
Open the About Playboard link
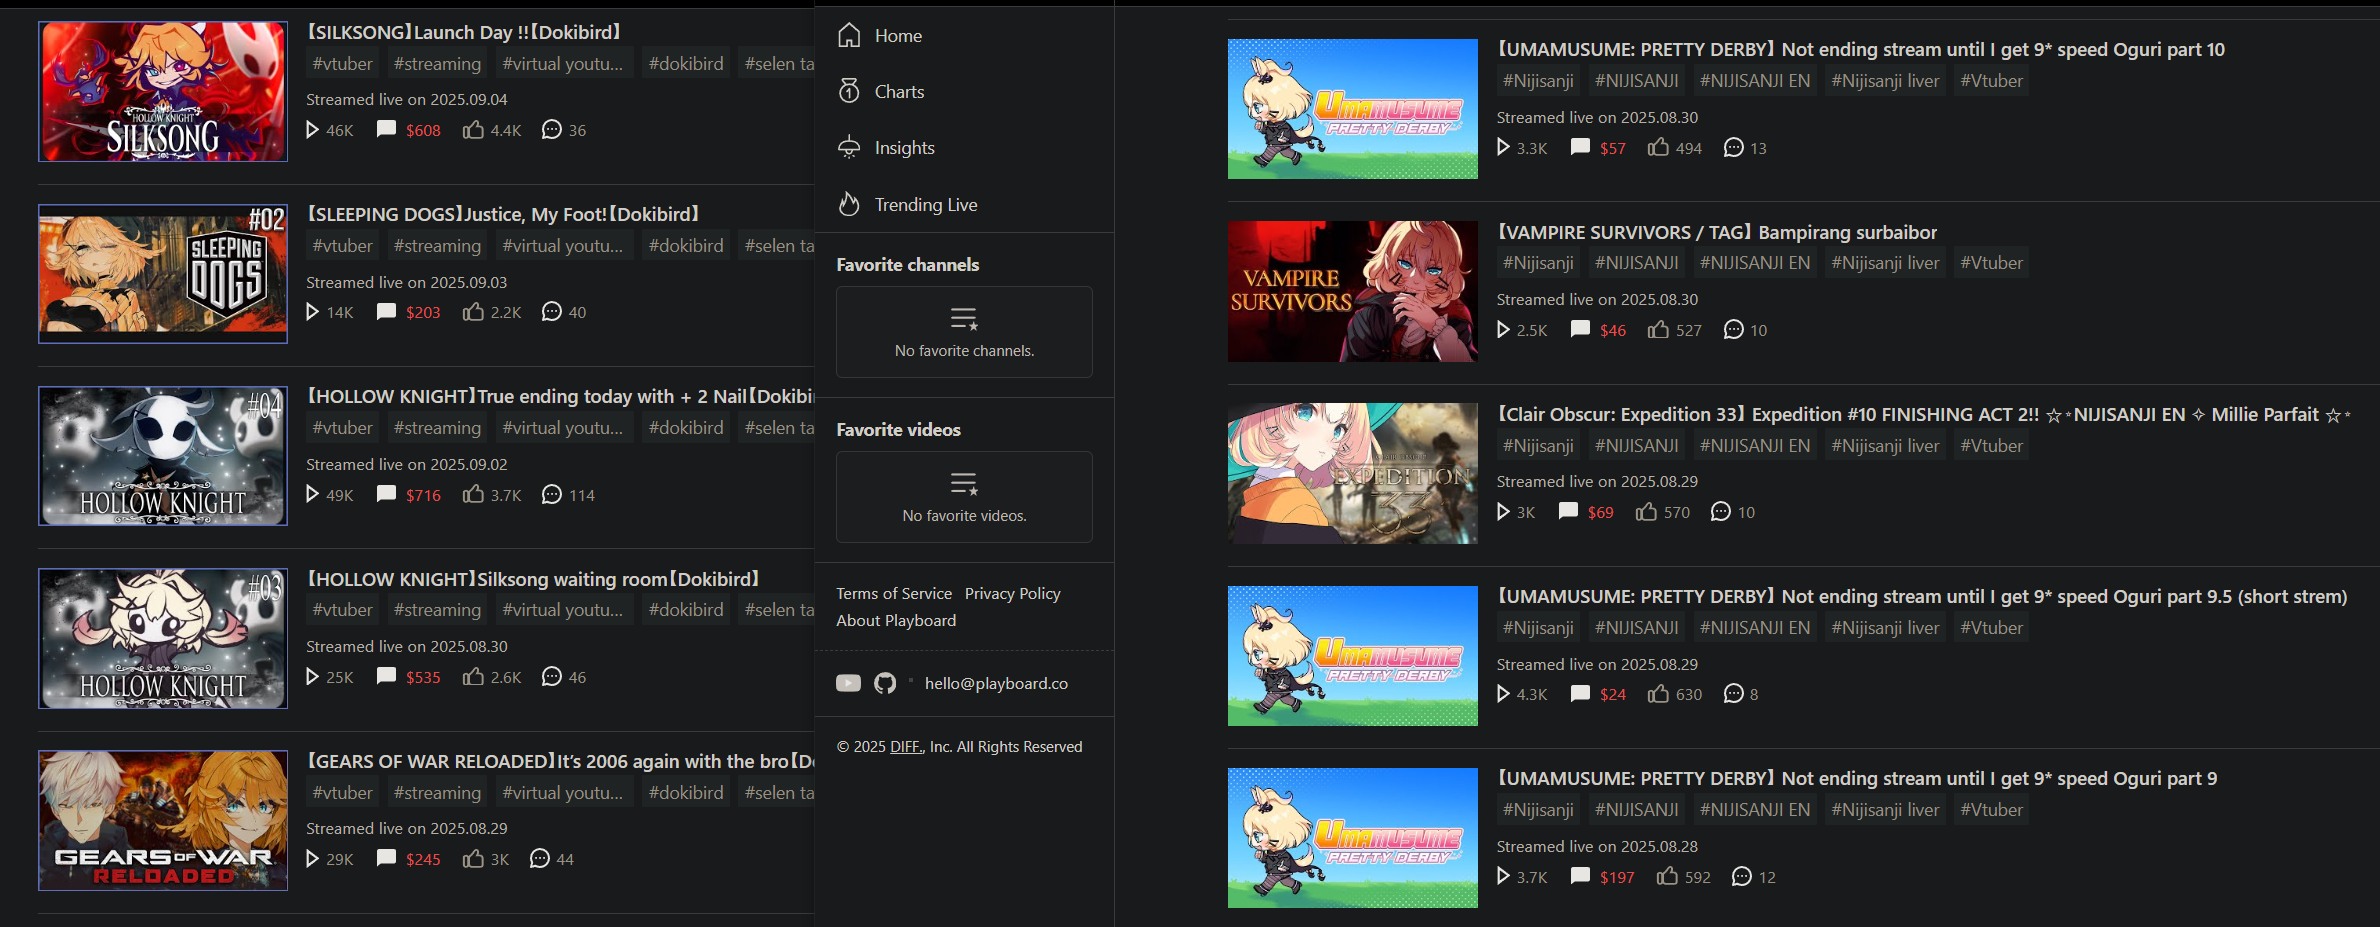(x=896, y=621)
